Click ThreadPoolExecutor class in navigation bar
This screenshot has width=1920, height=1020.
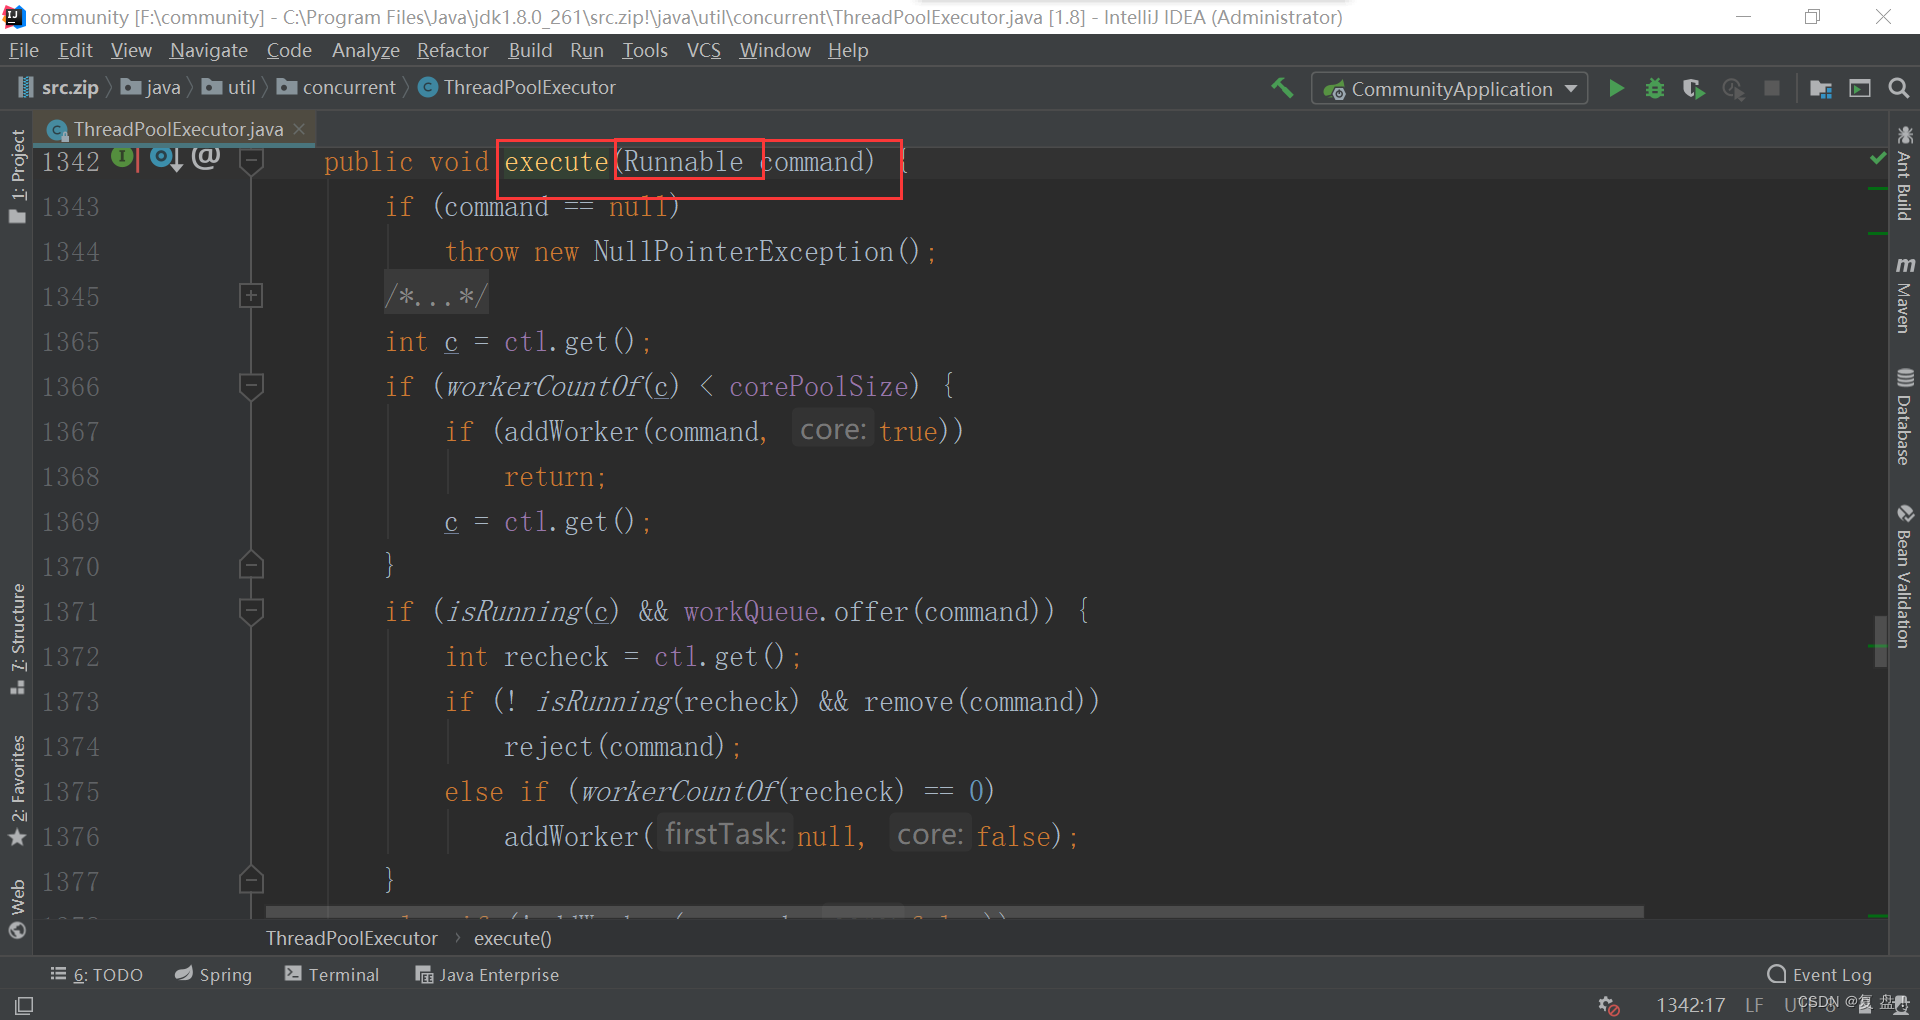click(517, 88)
